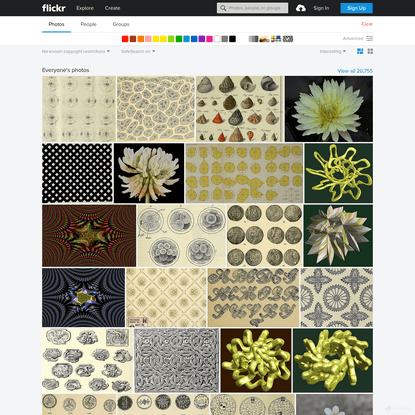Select the black and white style filter
415x415 pixels.
tap(253, 39)
